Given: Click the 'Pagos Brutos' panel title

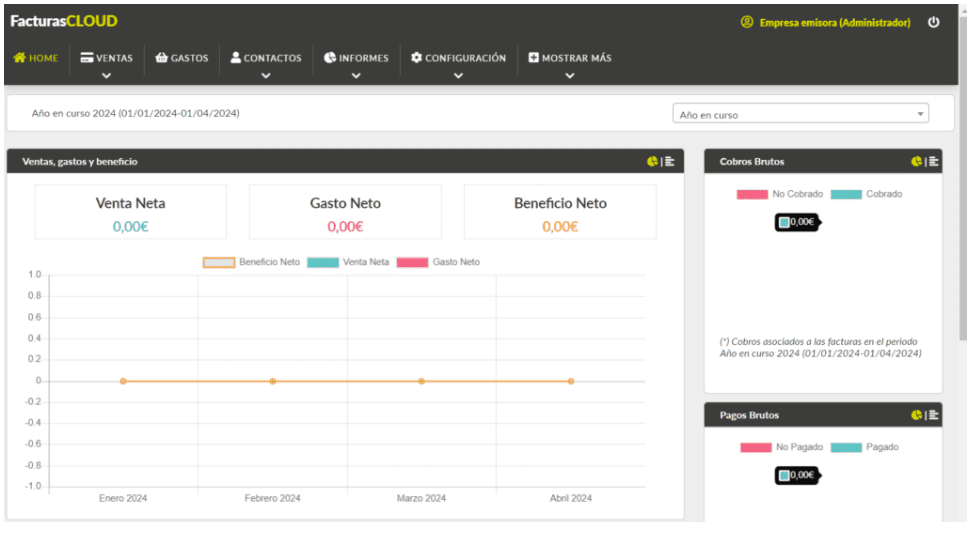Looking at the screenshot, I should coord(749,415).
